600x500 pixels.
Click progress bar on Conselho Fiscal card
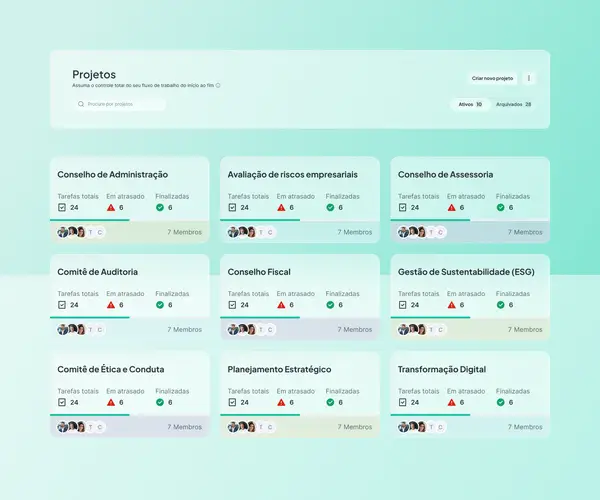pos(300,318)
